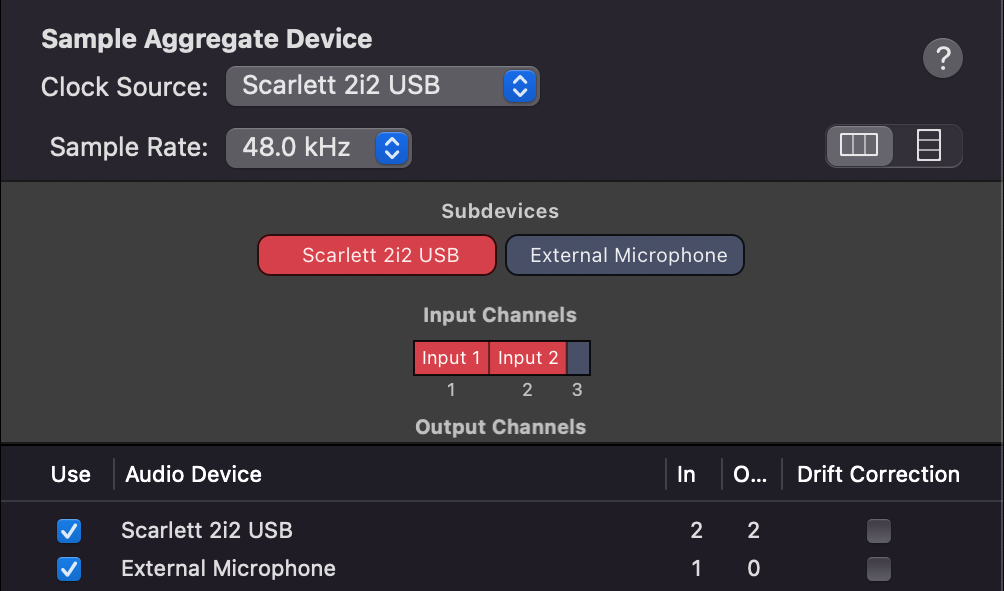Click the Audio Device column header
1004x591 pixels.
[193, 475]
